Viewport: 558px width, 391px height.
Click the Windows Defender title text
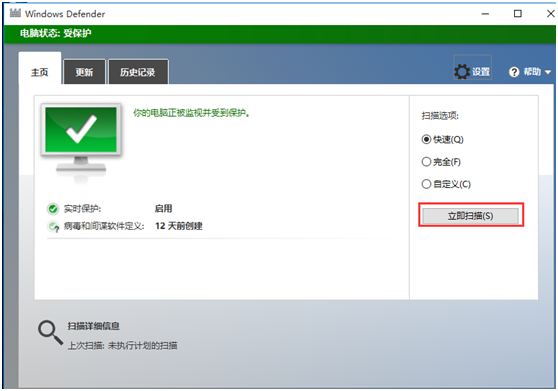(x=65, y=14)
